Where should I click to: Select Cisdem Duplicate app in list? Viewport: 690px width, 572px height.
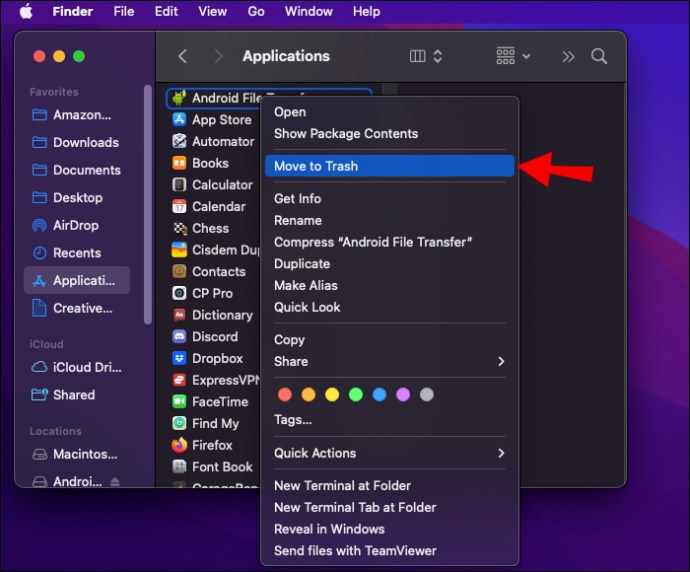point(216,249)
